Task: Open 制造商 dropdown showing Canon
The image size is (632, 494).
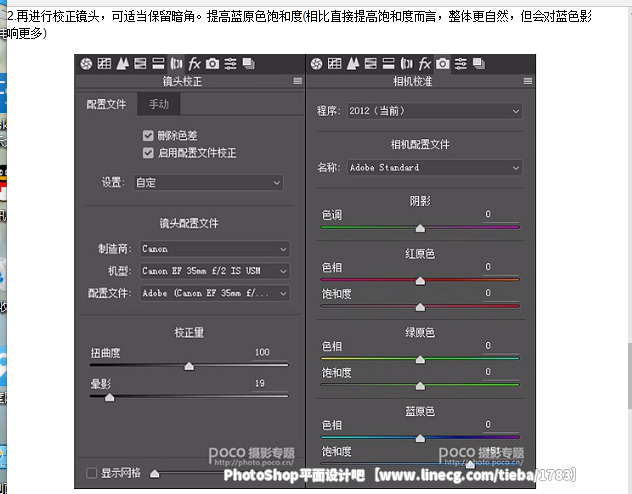Action: [214, 249]
